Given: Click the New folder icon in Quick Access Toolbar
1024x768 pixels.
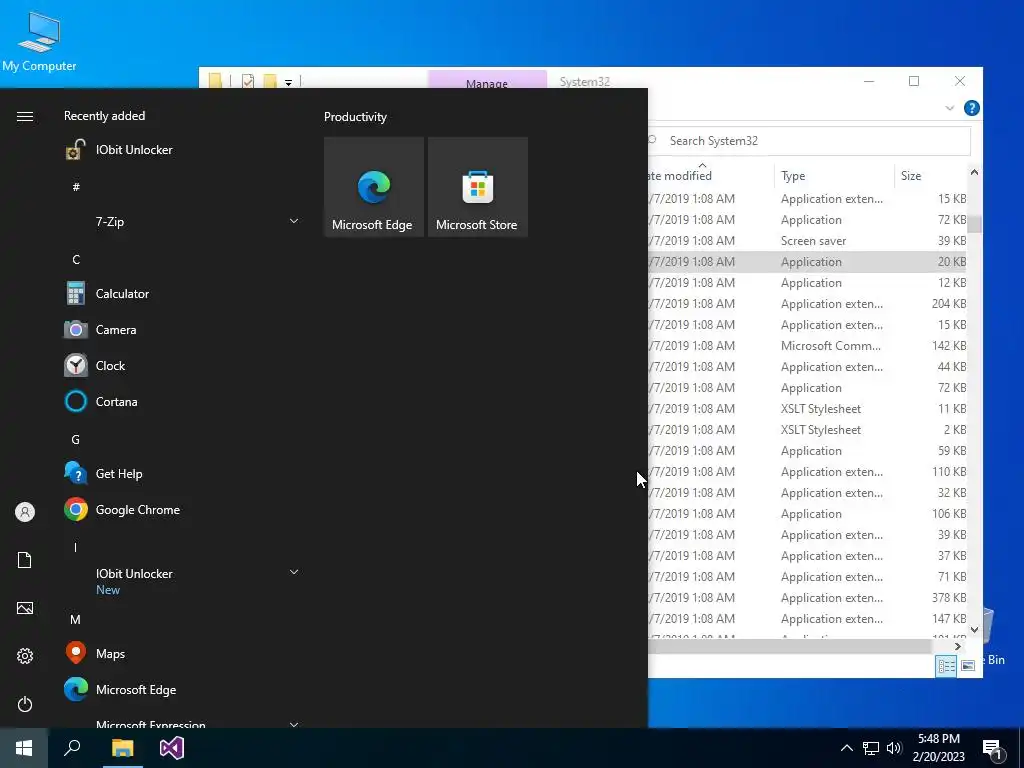Looking at the screenshot, I should pyautogui.click(x=270, y=82).
